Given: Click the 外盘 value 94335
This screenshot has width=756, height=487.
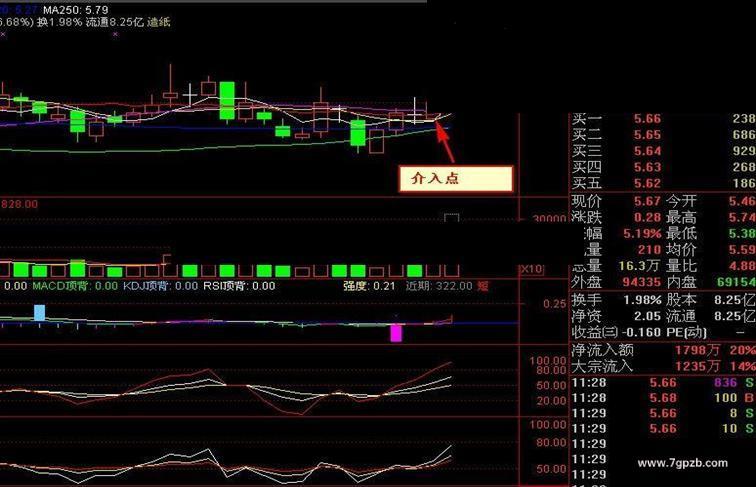Looking at the screenshot, I should tap(642, 282).
